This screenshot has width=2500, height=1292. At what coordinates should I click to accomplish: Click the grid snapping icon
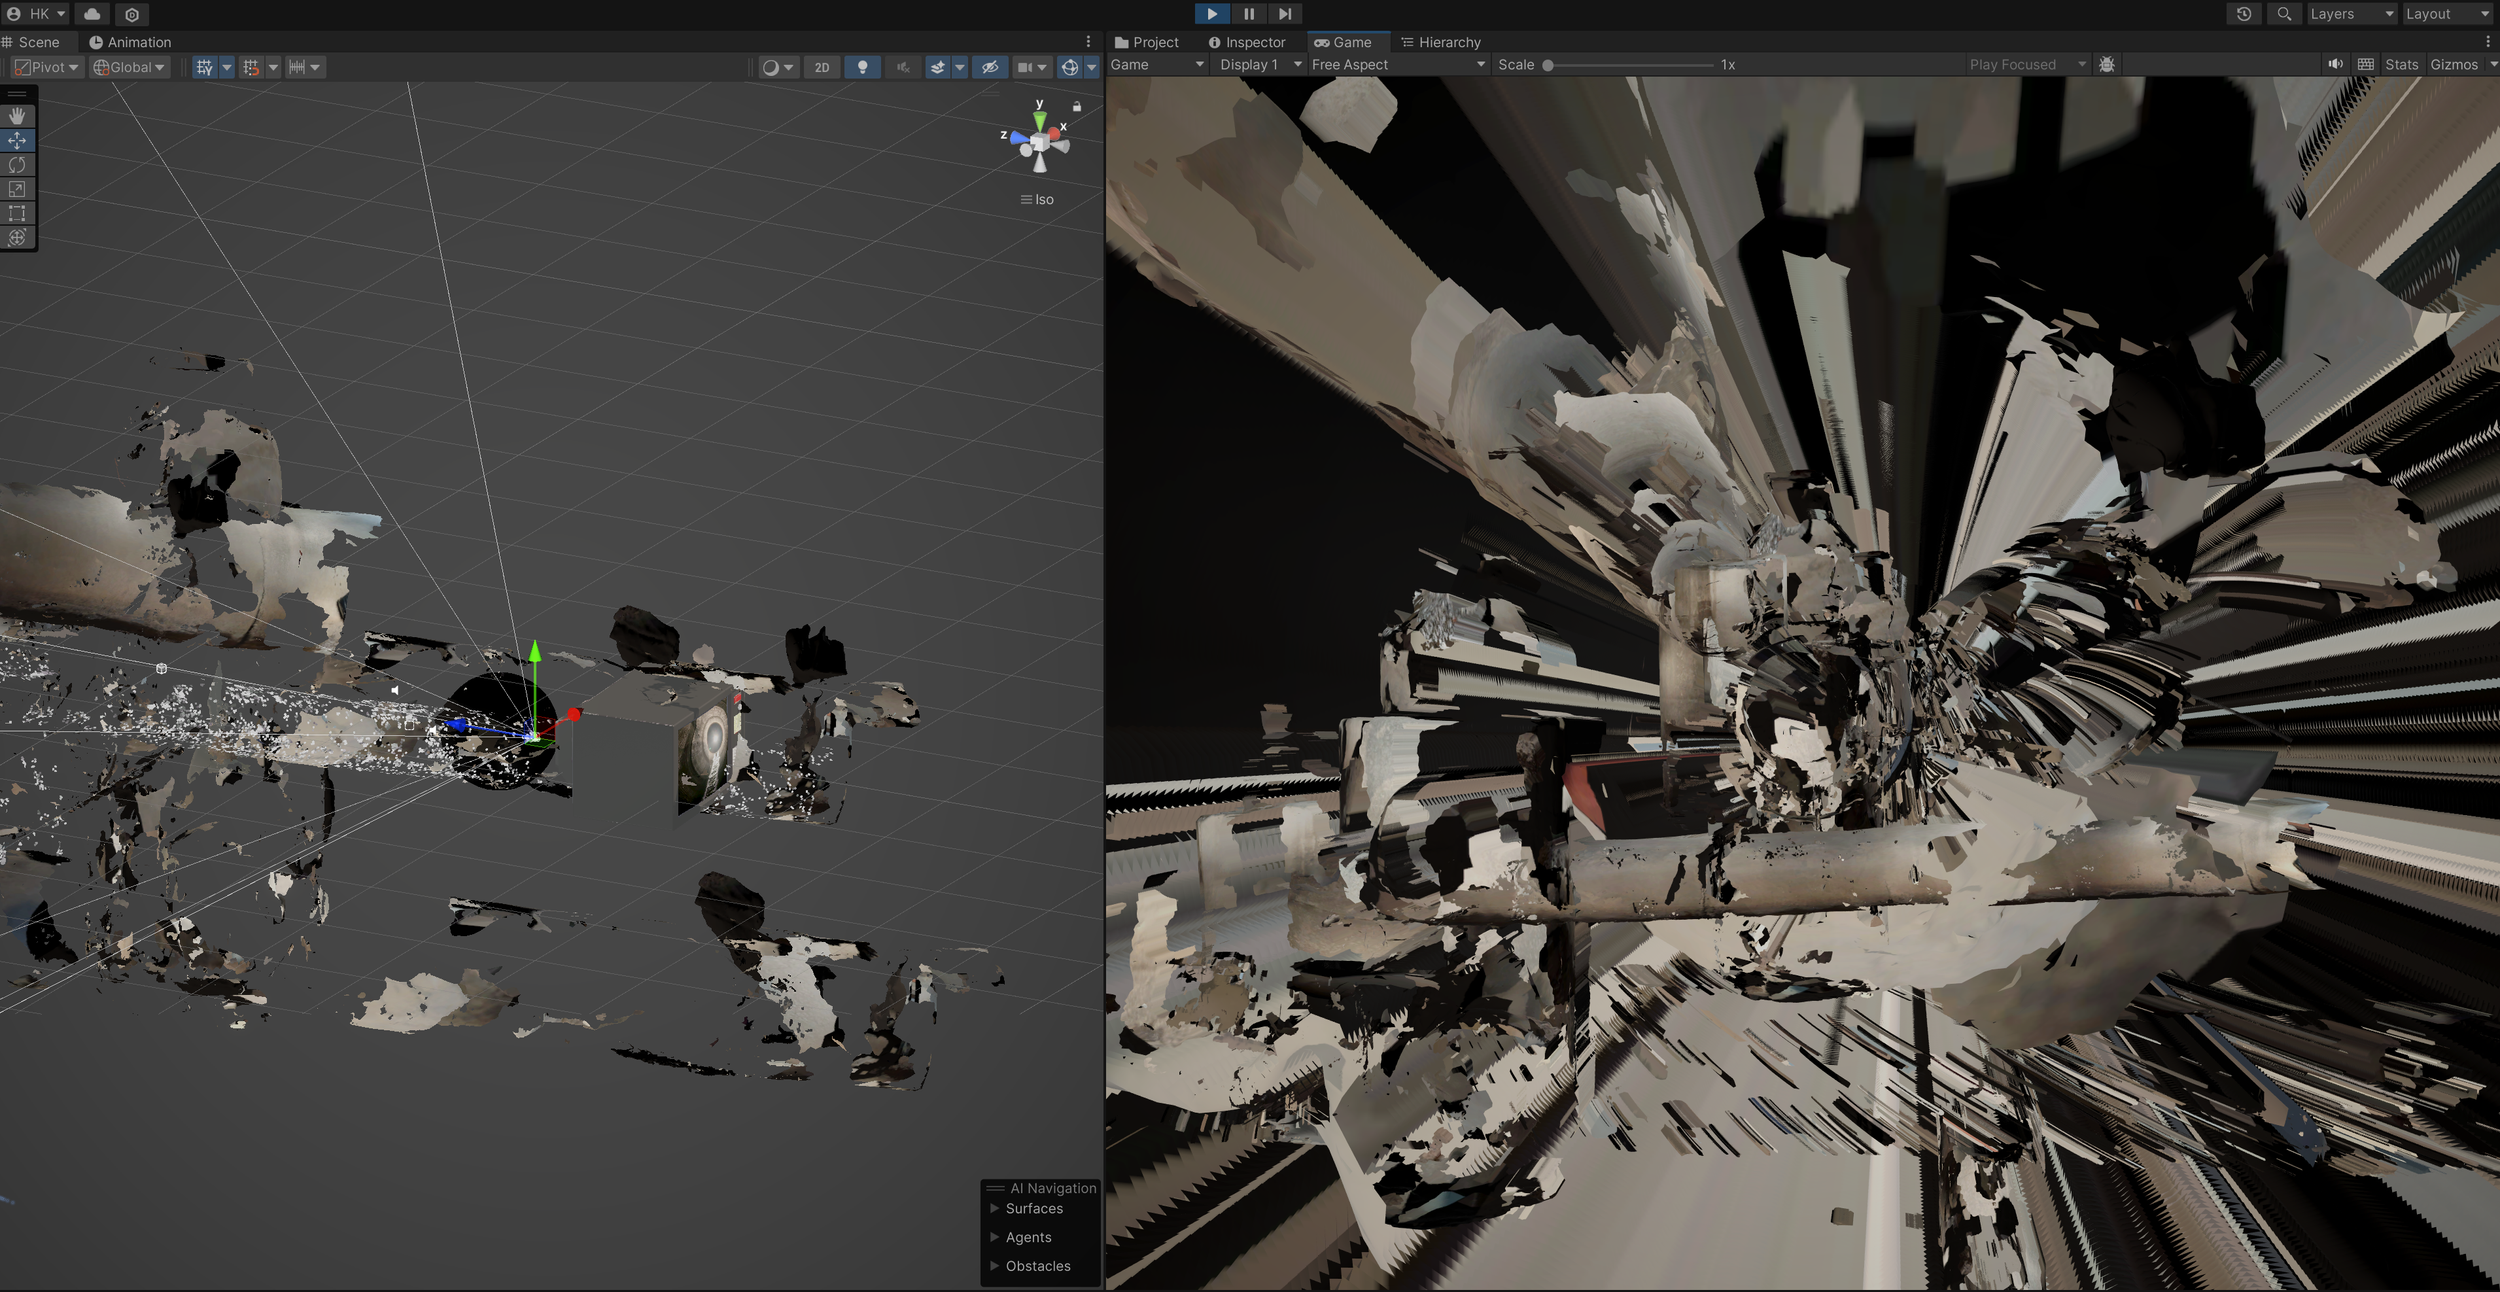point(251,67)
